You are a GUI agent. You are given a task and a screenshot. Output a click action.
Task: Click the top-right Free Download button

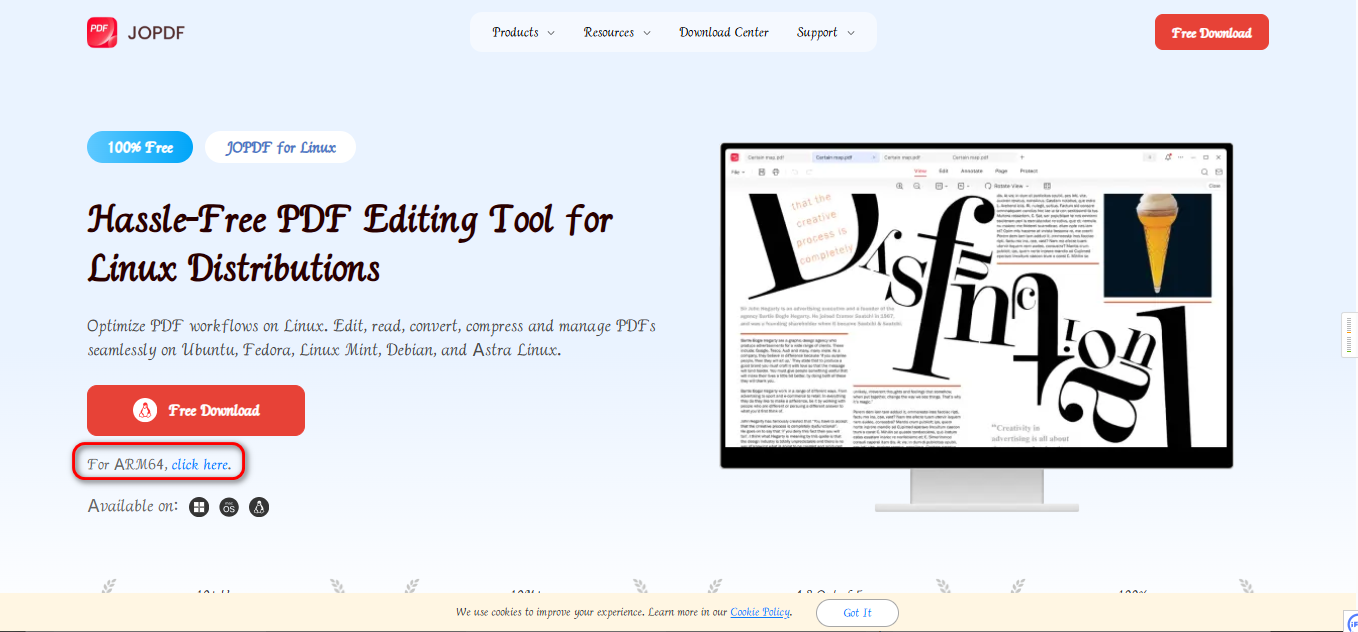click(x=1212, y=32)
